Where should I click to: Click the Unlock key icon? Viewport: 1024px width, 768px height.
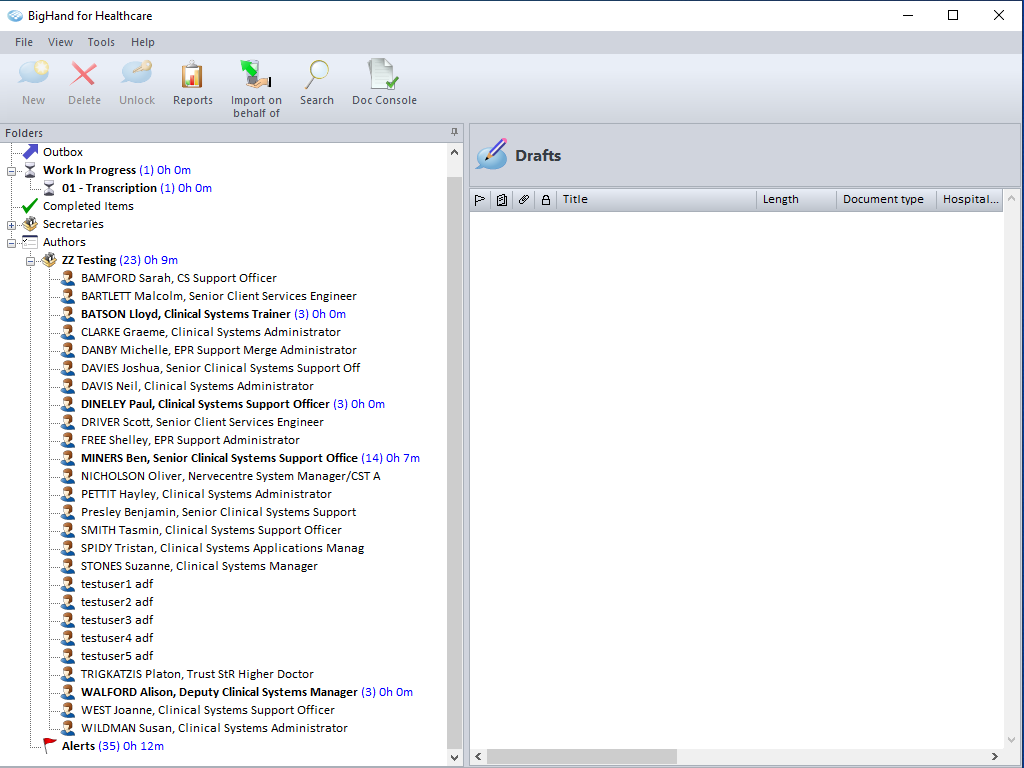[x=136, y=74]
